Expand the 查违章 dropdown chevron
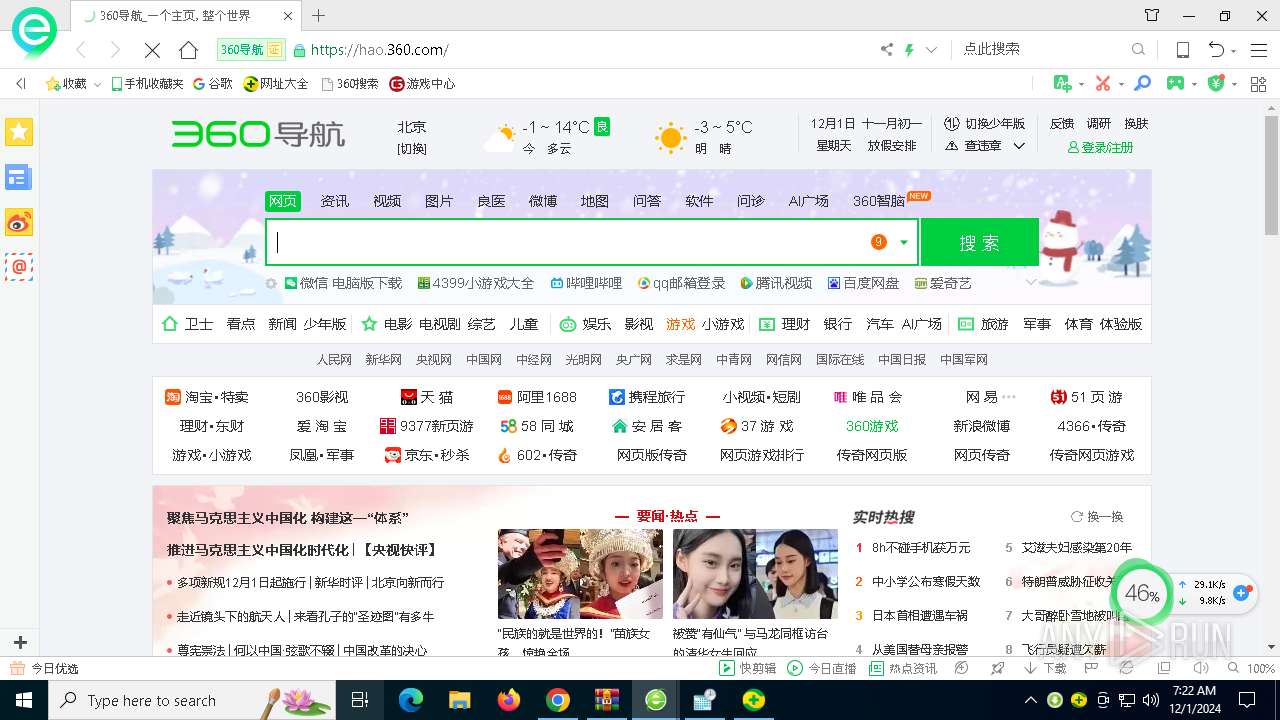Viewport: 1280px width, 720px height. click(x=1019, y=146)
